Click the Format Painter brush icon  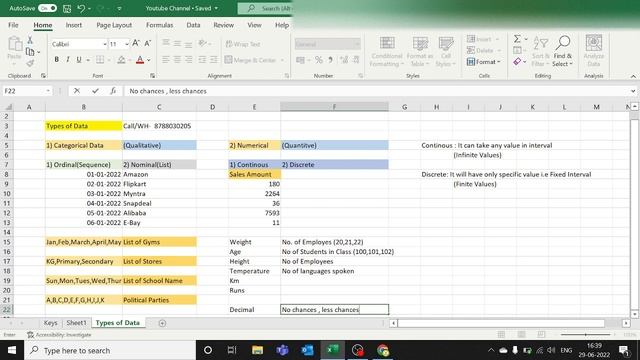pyautogui.click(x=30, y=63)
